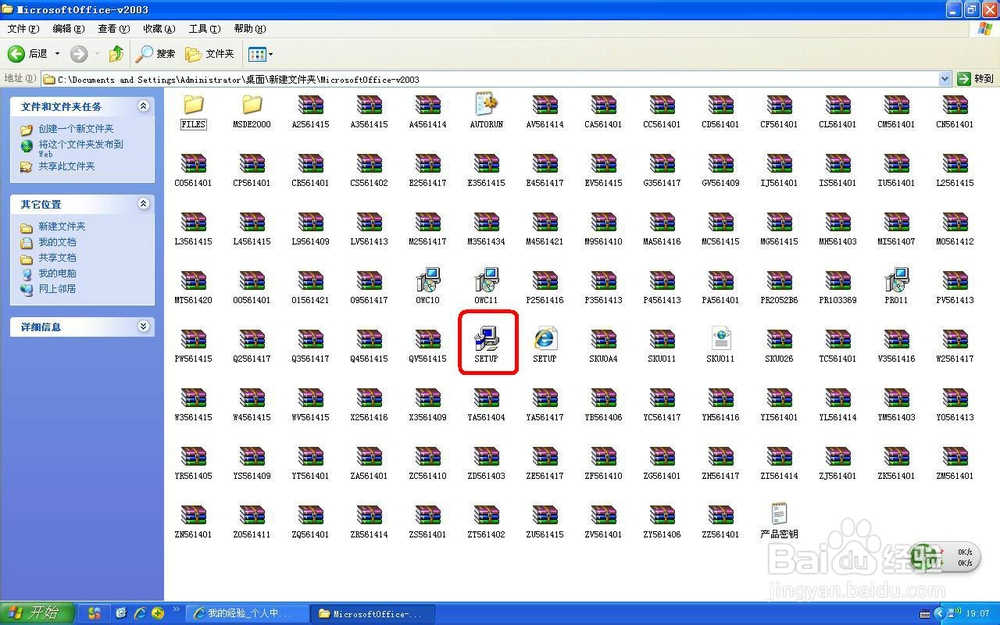This screenshot has height=625, width=1000.
Task: Open the MSDE2000 folder
Action: pyautogui.click(x=251, y=108)
